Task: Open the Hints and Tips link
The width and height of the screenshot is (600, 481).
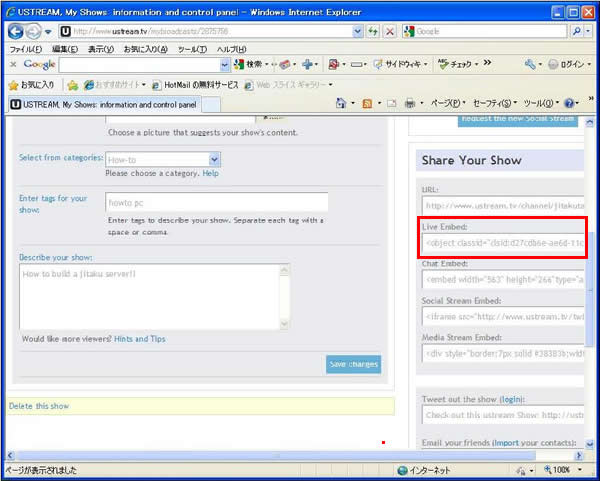Action: (140, 339)
